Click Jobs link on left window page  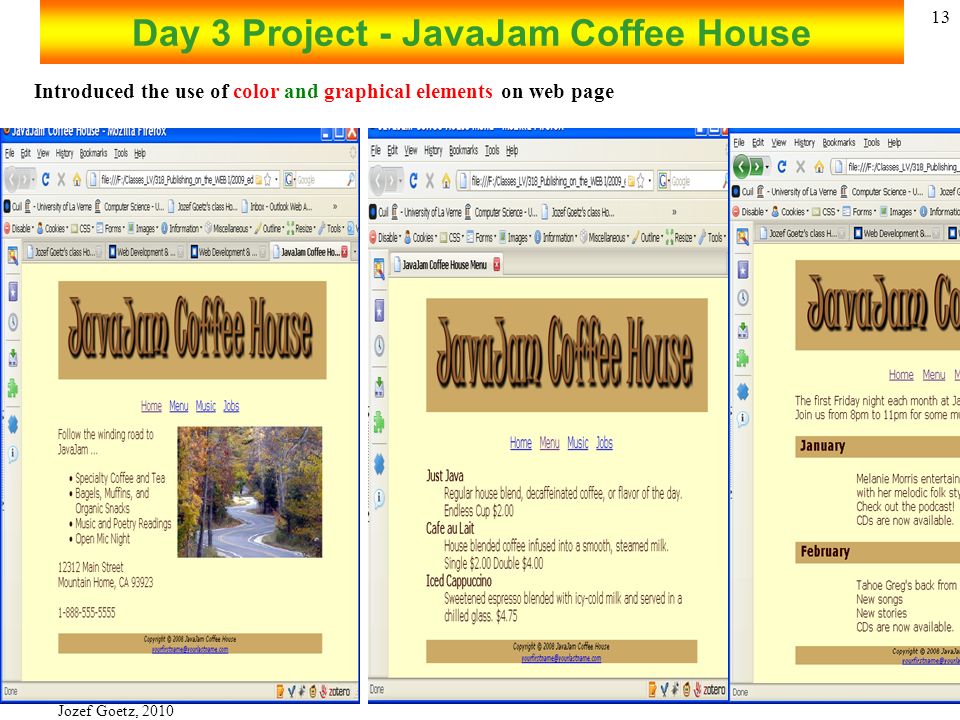[x=231, y=406]
